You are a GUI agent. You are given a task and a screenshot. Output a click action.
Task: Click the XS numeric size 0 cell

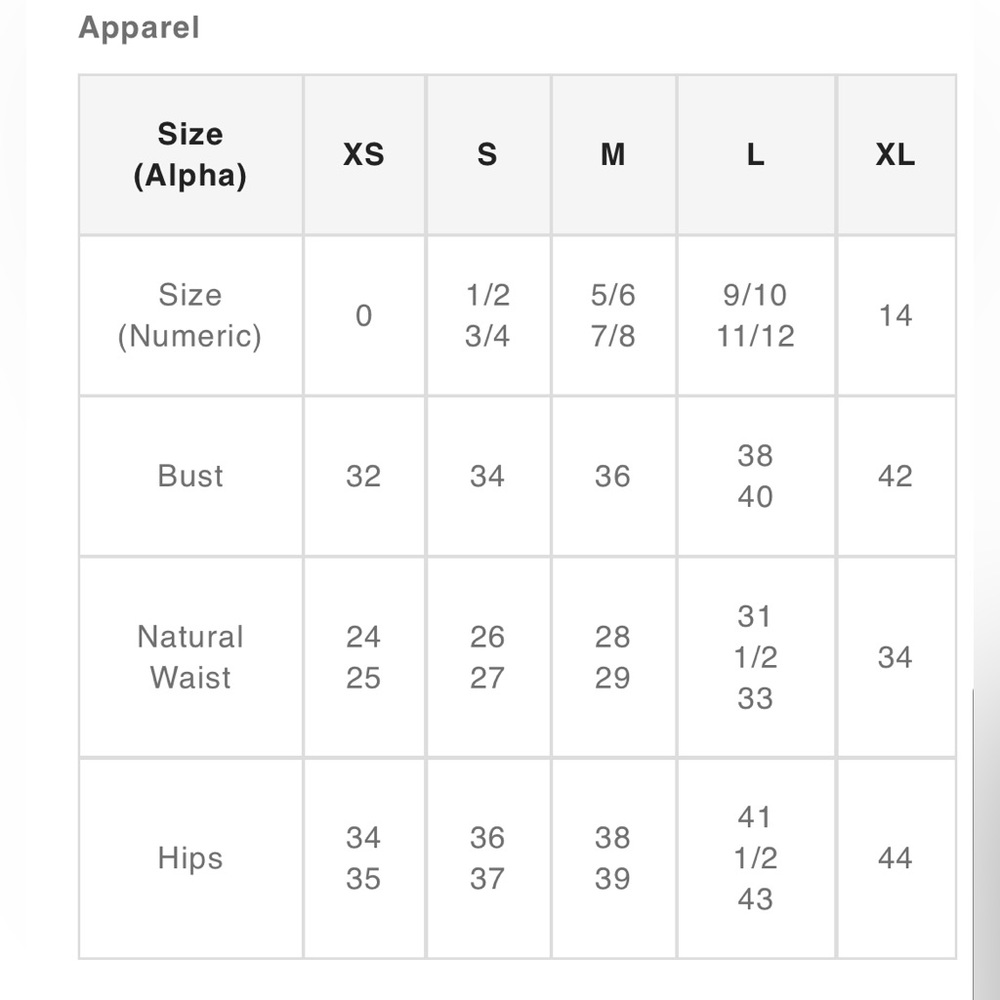coord(363,316)
